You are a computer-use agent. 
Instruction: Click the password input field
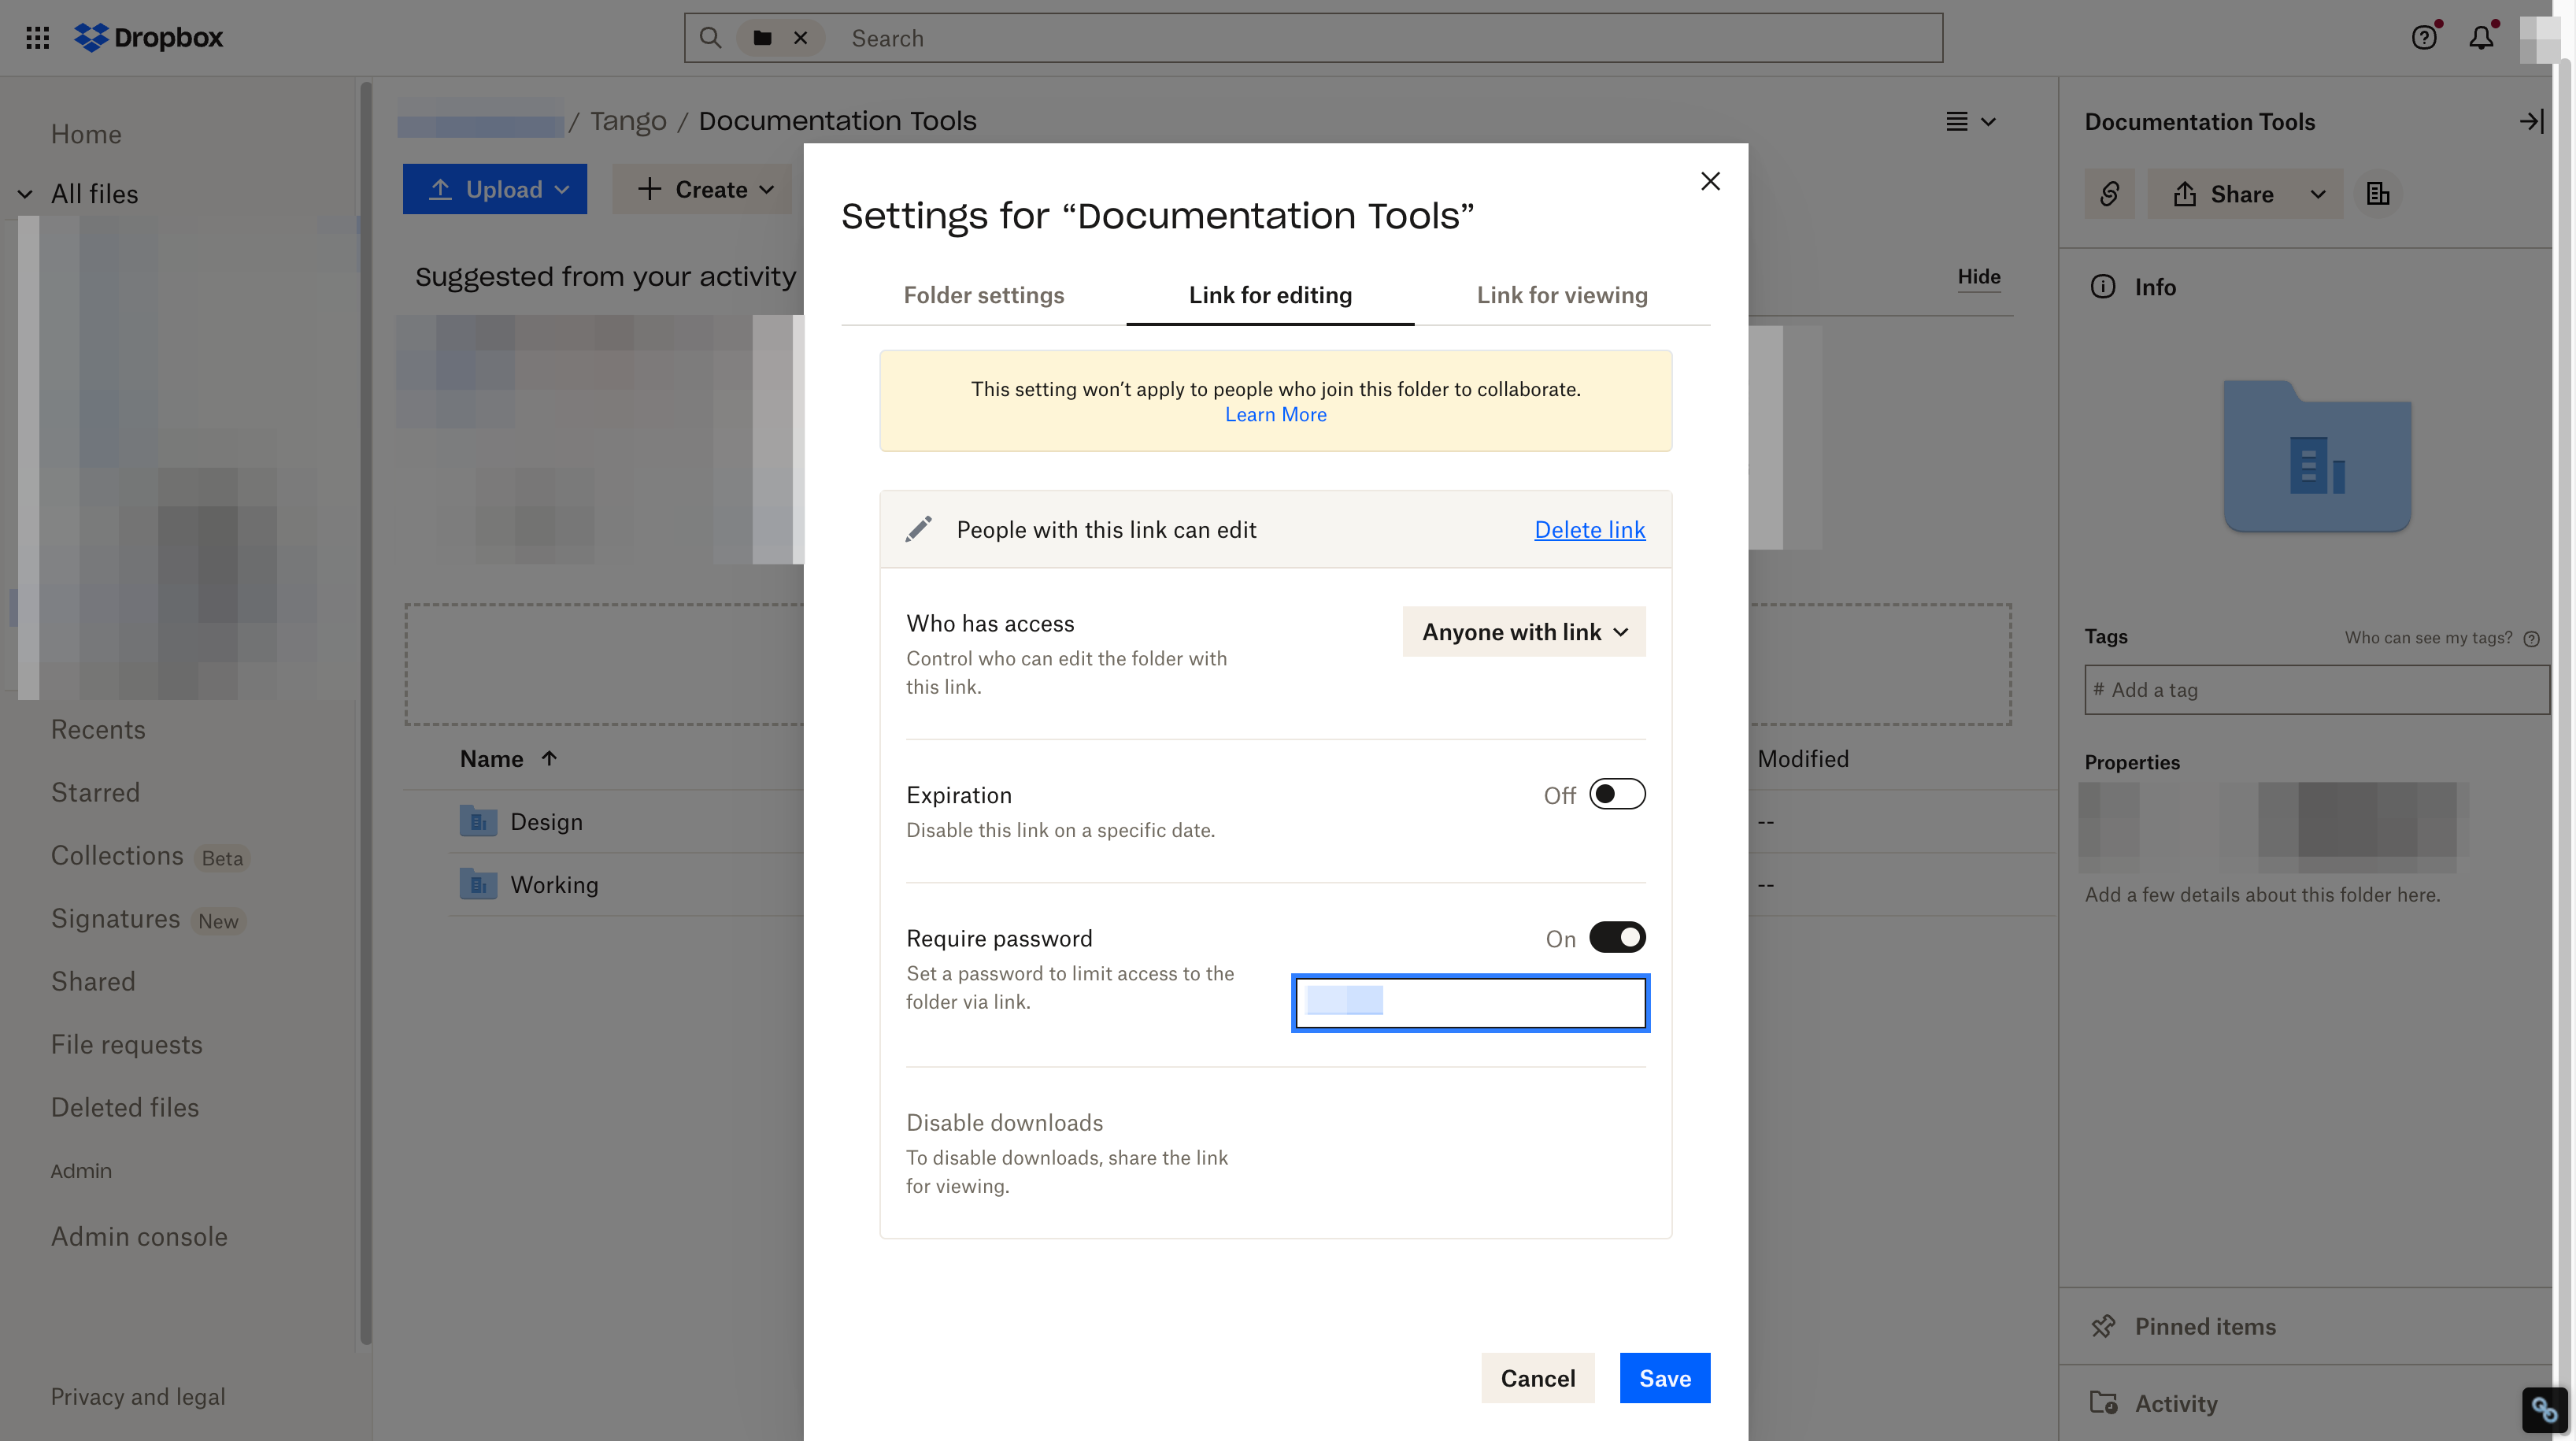[x=1470, y=1002]
